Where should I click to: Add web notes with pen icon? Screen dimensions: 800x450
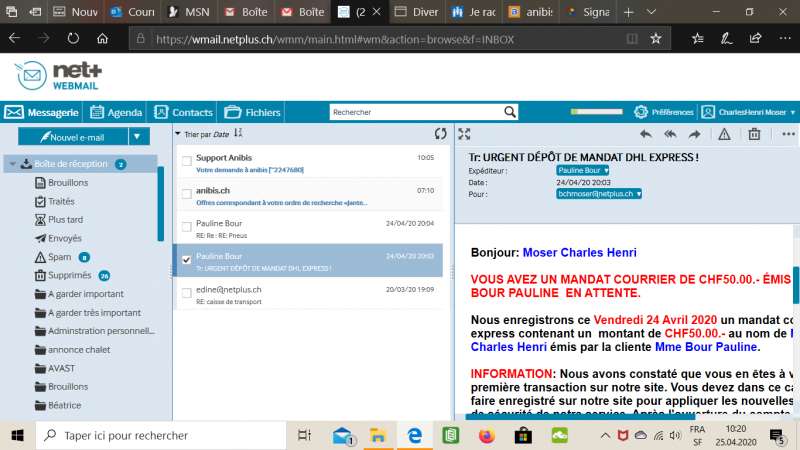tap(727, 38)
